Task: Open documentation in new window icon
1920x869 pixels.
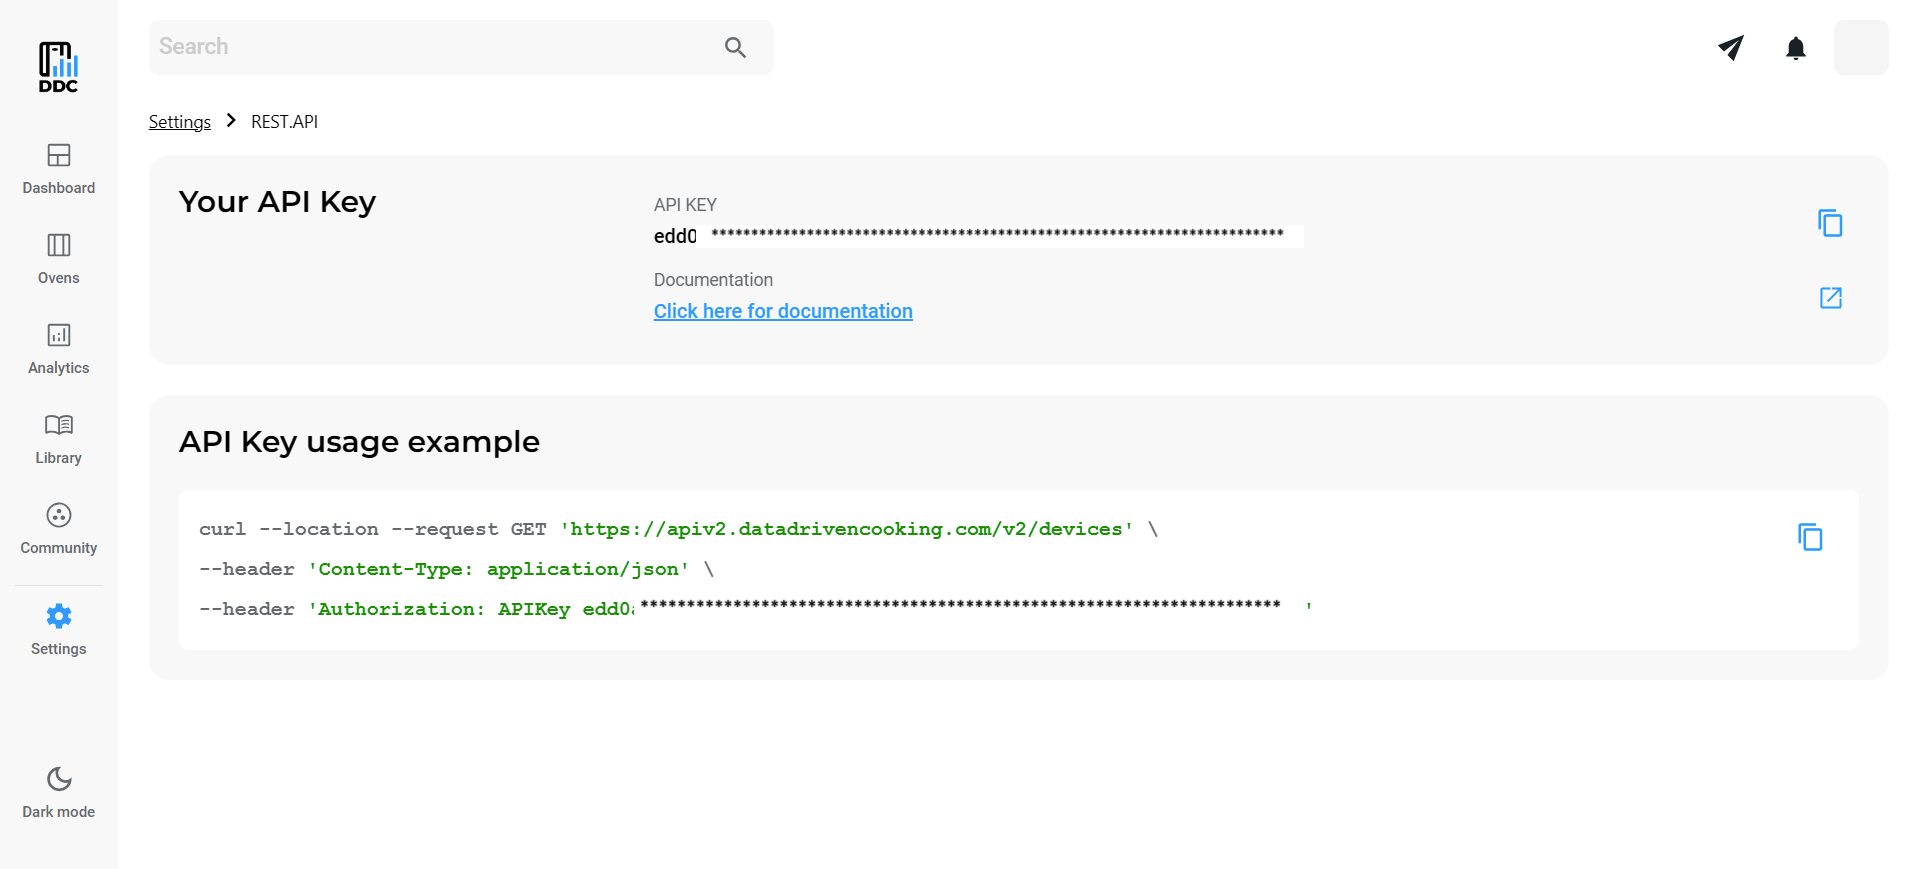Action: coord(1830,298)
